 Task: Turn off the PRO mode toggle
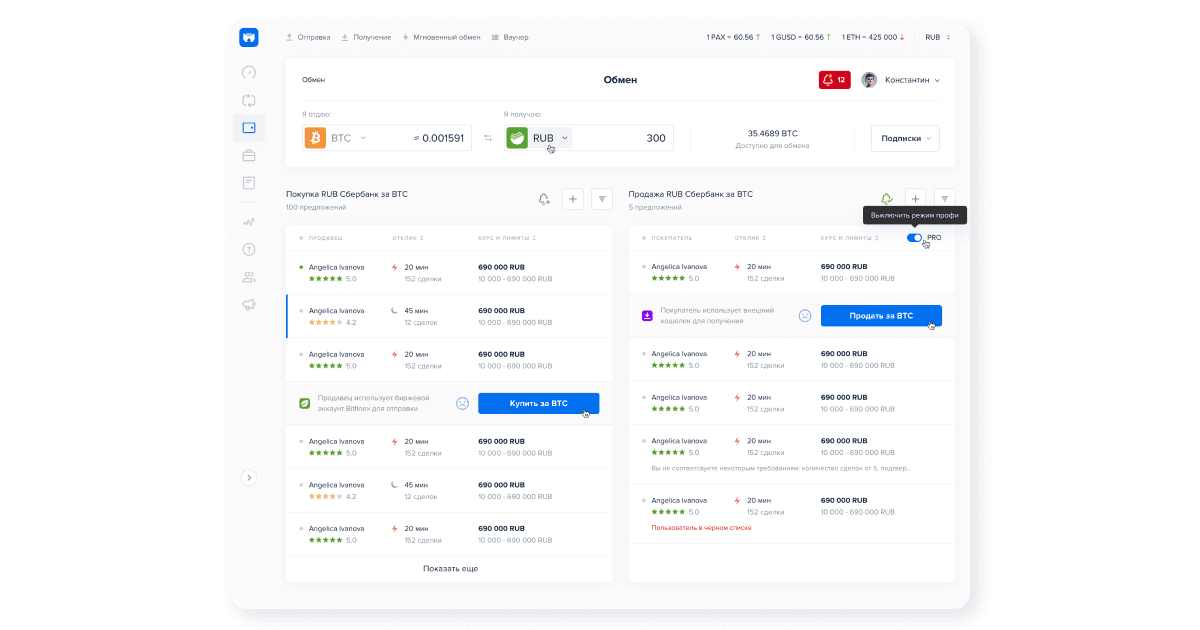tap(915, 238)
